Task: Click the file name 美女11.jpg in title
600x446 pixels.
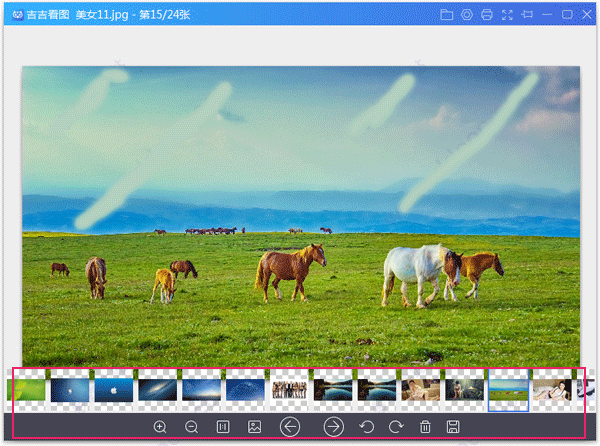Action: coord(102,15)
